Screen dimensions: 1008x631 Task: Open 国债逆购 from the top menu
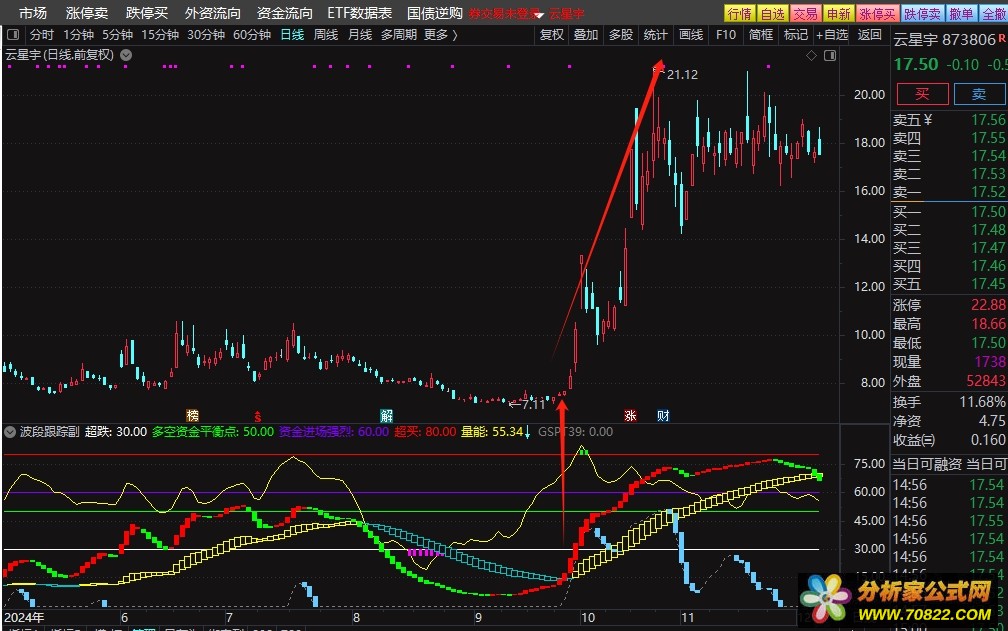(x=435, y=13)
